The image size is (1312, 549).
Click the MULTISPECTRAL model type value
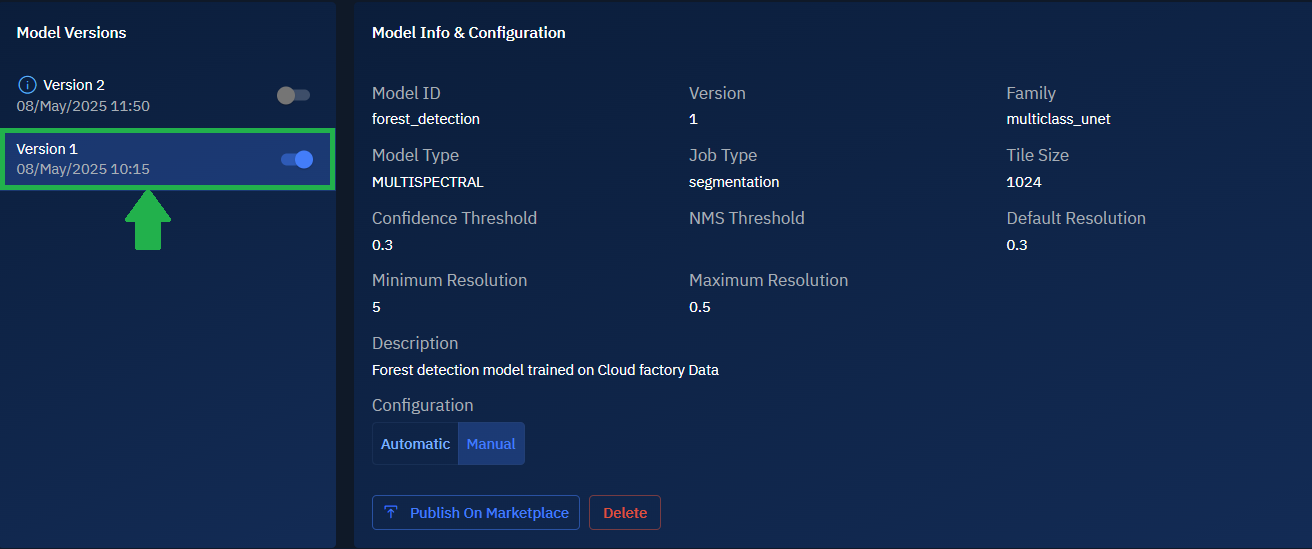click(427, 182)
